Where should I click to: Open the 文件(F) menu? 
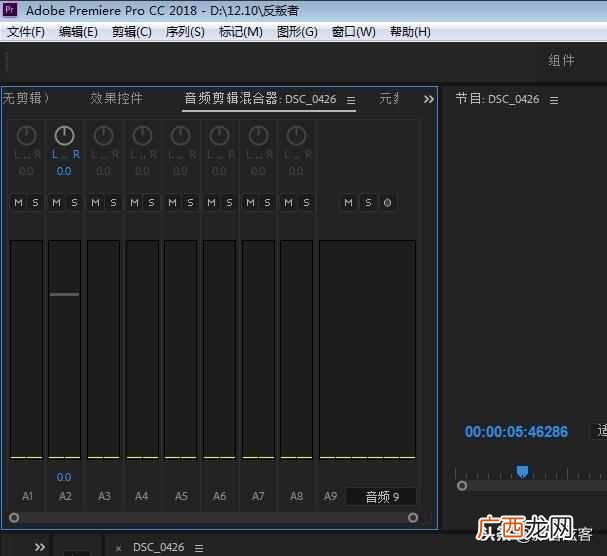tap(26, 32)
